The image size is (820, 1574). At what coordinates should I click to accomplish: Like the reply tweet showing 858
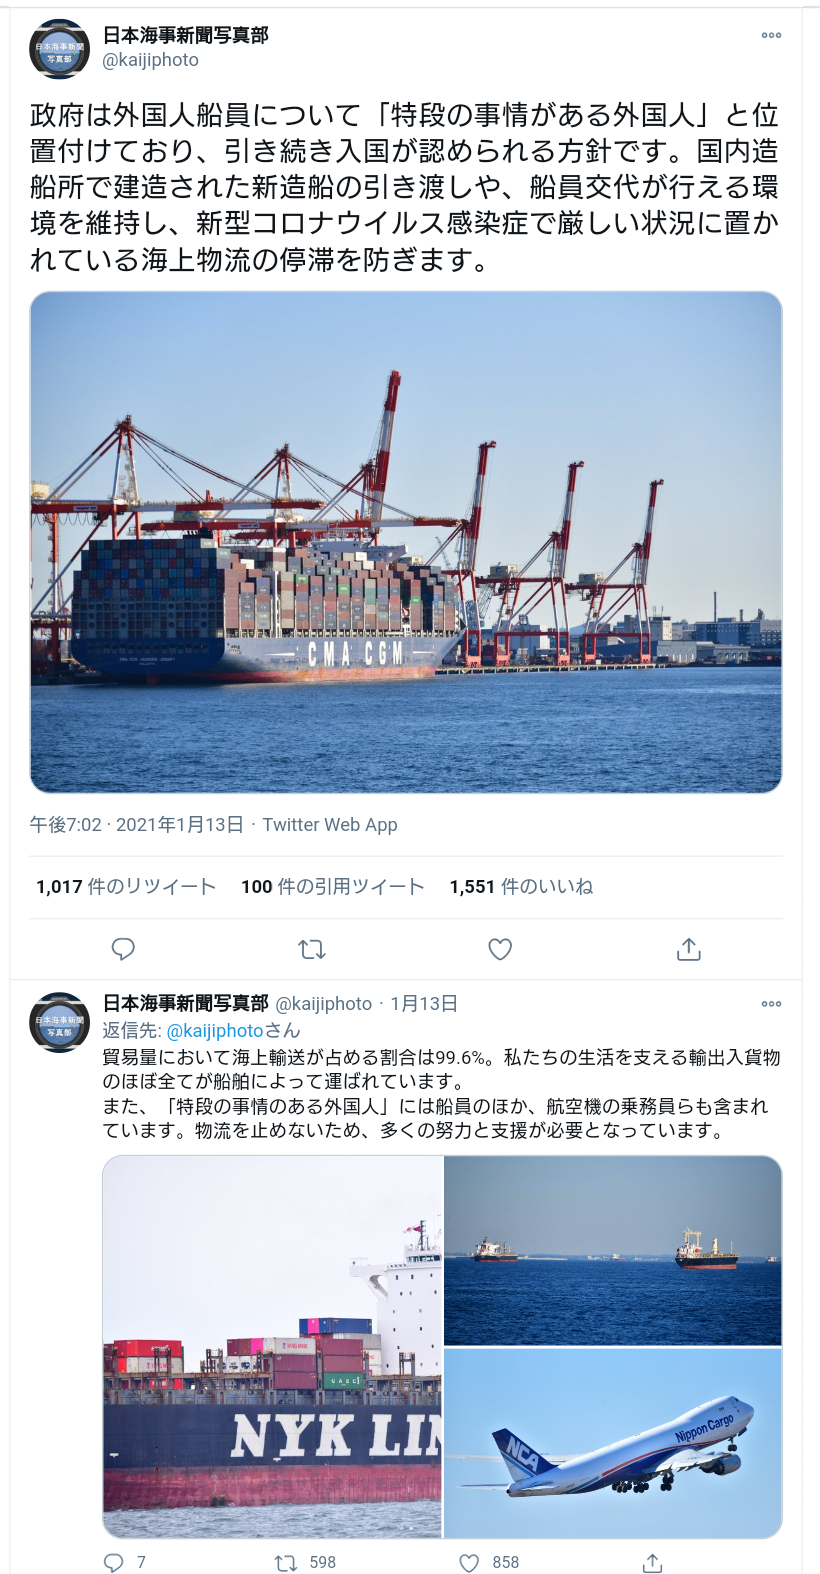pyautogui.click(x=469, y=1562)
